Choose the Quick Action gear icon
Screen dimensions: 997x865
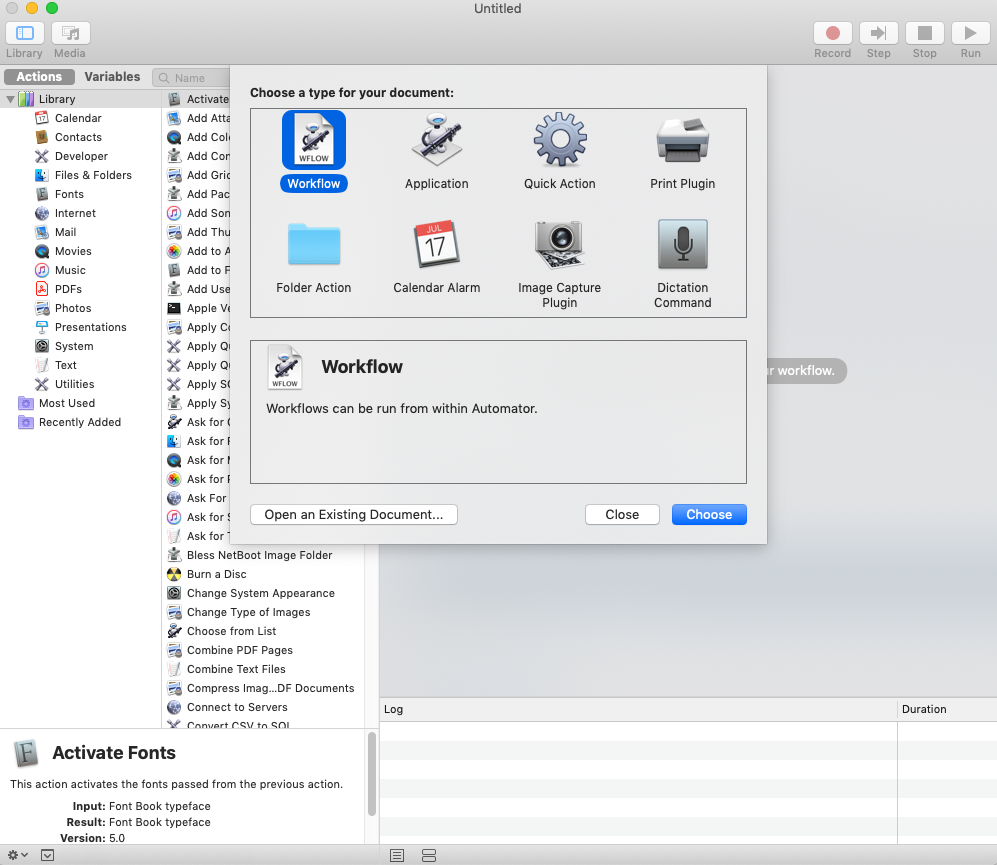pyautogui.click(x=560, y=140)
